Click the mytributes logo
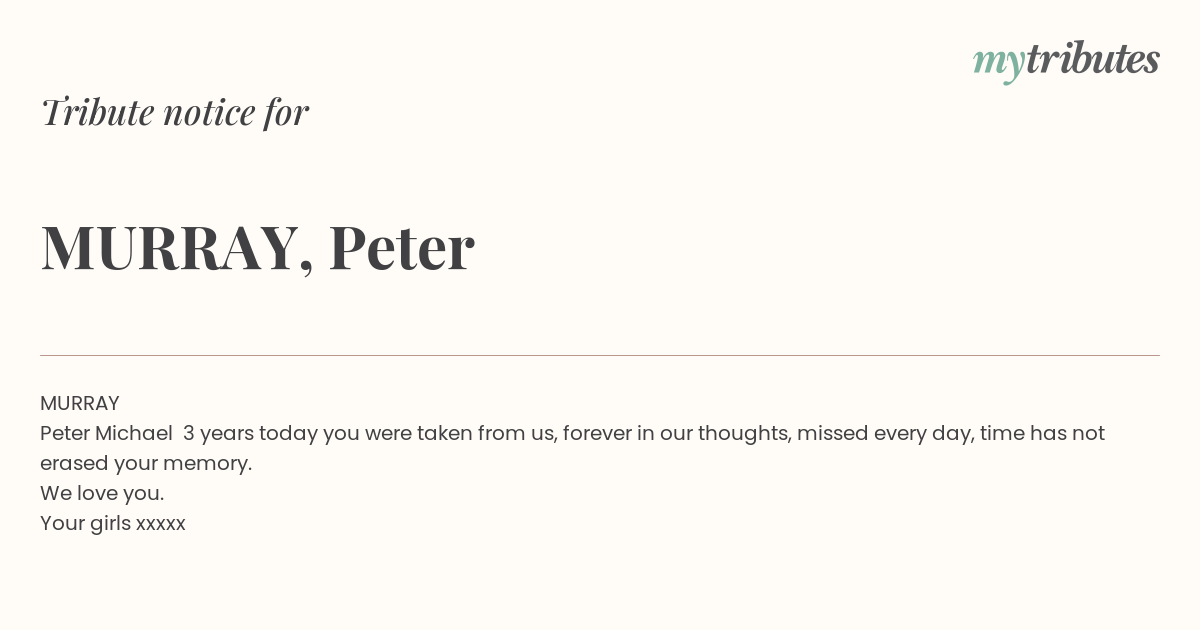Screen dimensions: 1200x630 [x=1066, y=60]
